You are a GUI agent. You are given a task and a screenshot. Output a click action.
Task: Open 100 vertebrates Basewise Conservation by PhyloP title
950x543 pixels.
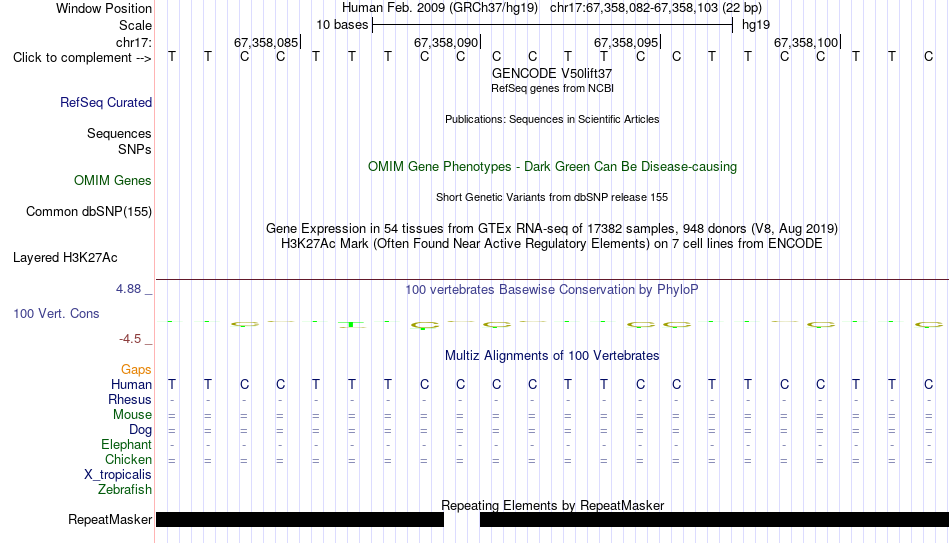(x=552, y=290)
